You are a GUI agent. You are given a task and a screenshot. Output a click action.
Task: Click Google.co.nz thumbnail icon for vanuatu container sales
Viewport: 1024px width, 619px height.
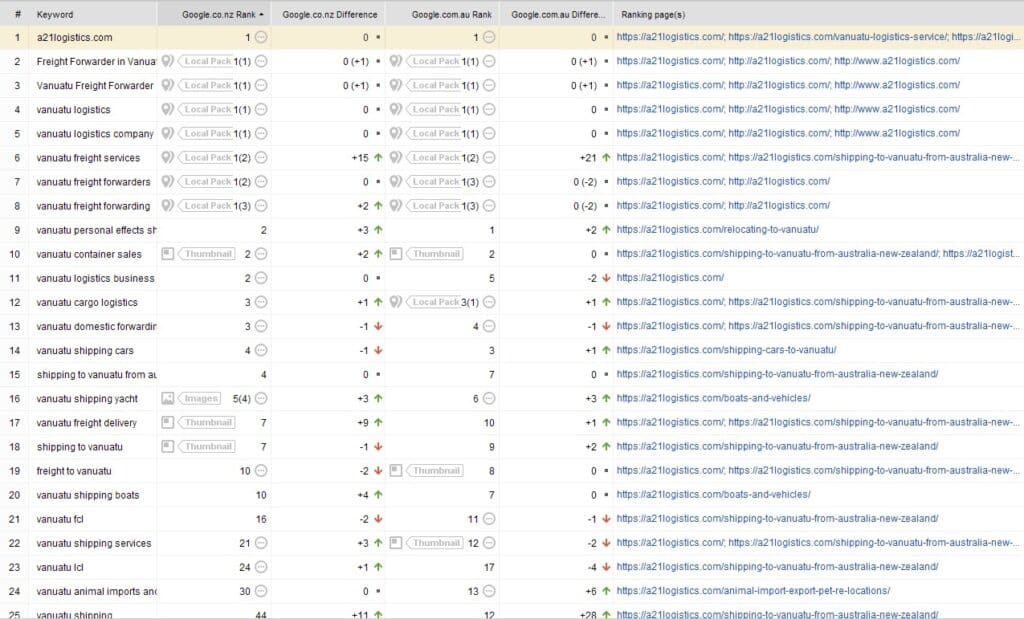coord(168,253)
